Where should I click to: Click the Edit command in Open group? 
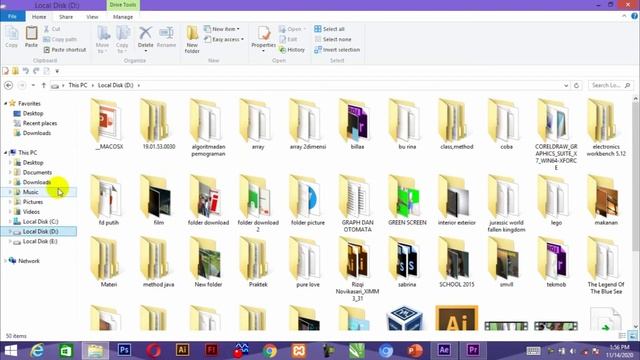288,39
